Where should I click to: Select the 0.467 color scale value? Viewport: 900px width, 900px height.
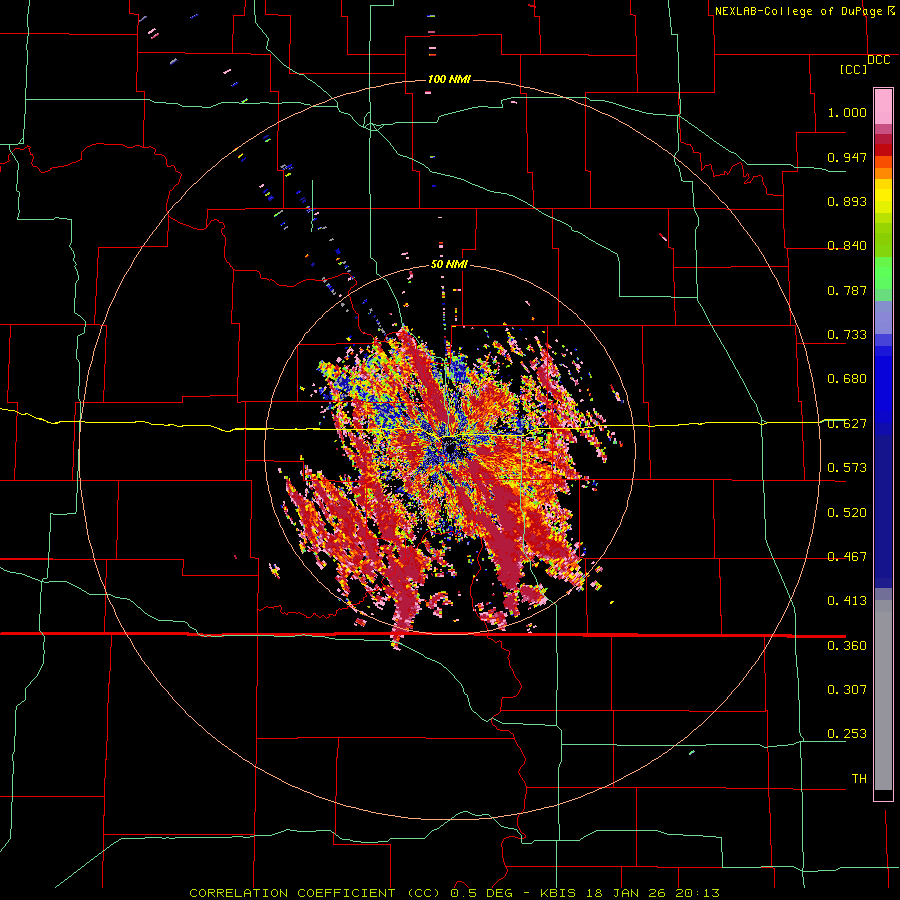point(847,557)
